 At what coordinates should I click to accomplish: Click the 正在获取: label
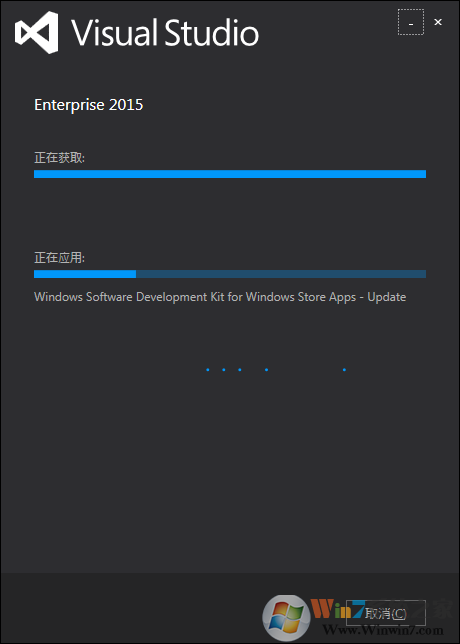[60, 158]
